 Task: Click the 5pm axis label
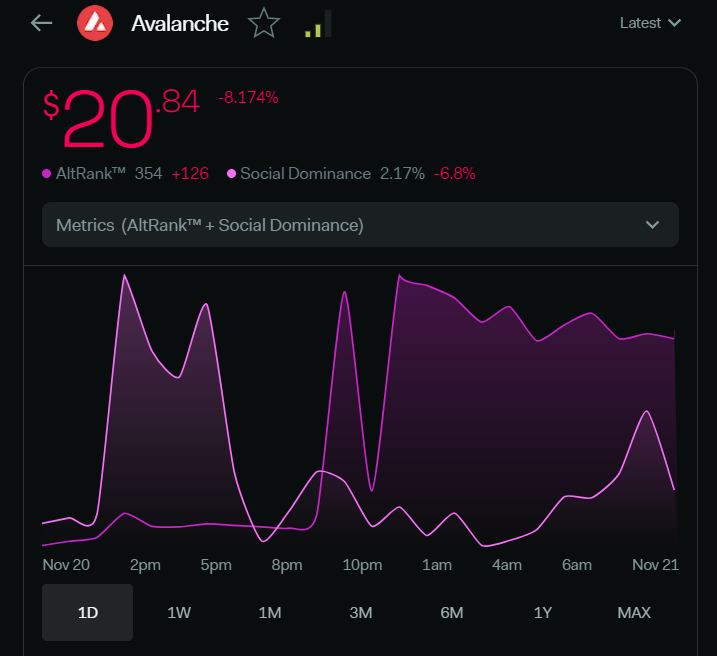(x=216, y=565)
